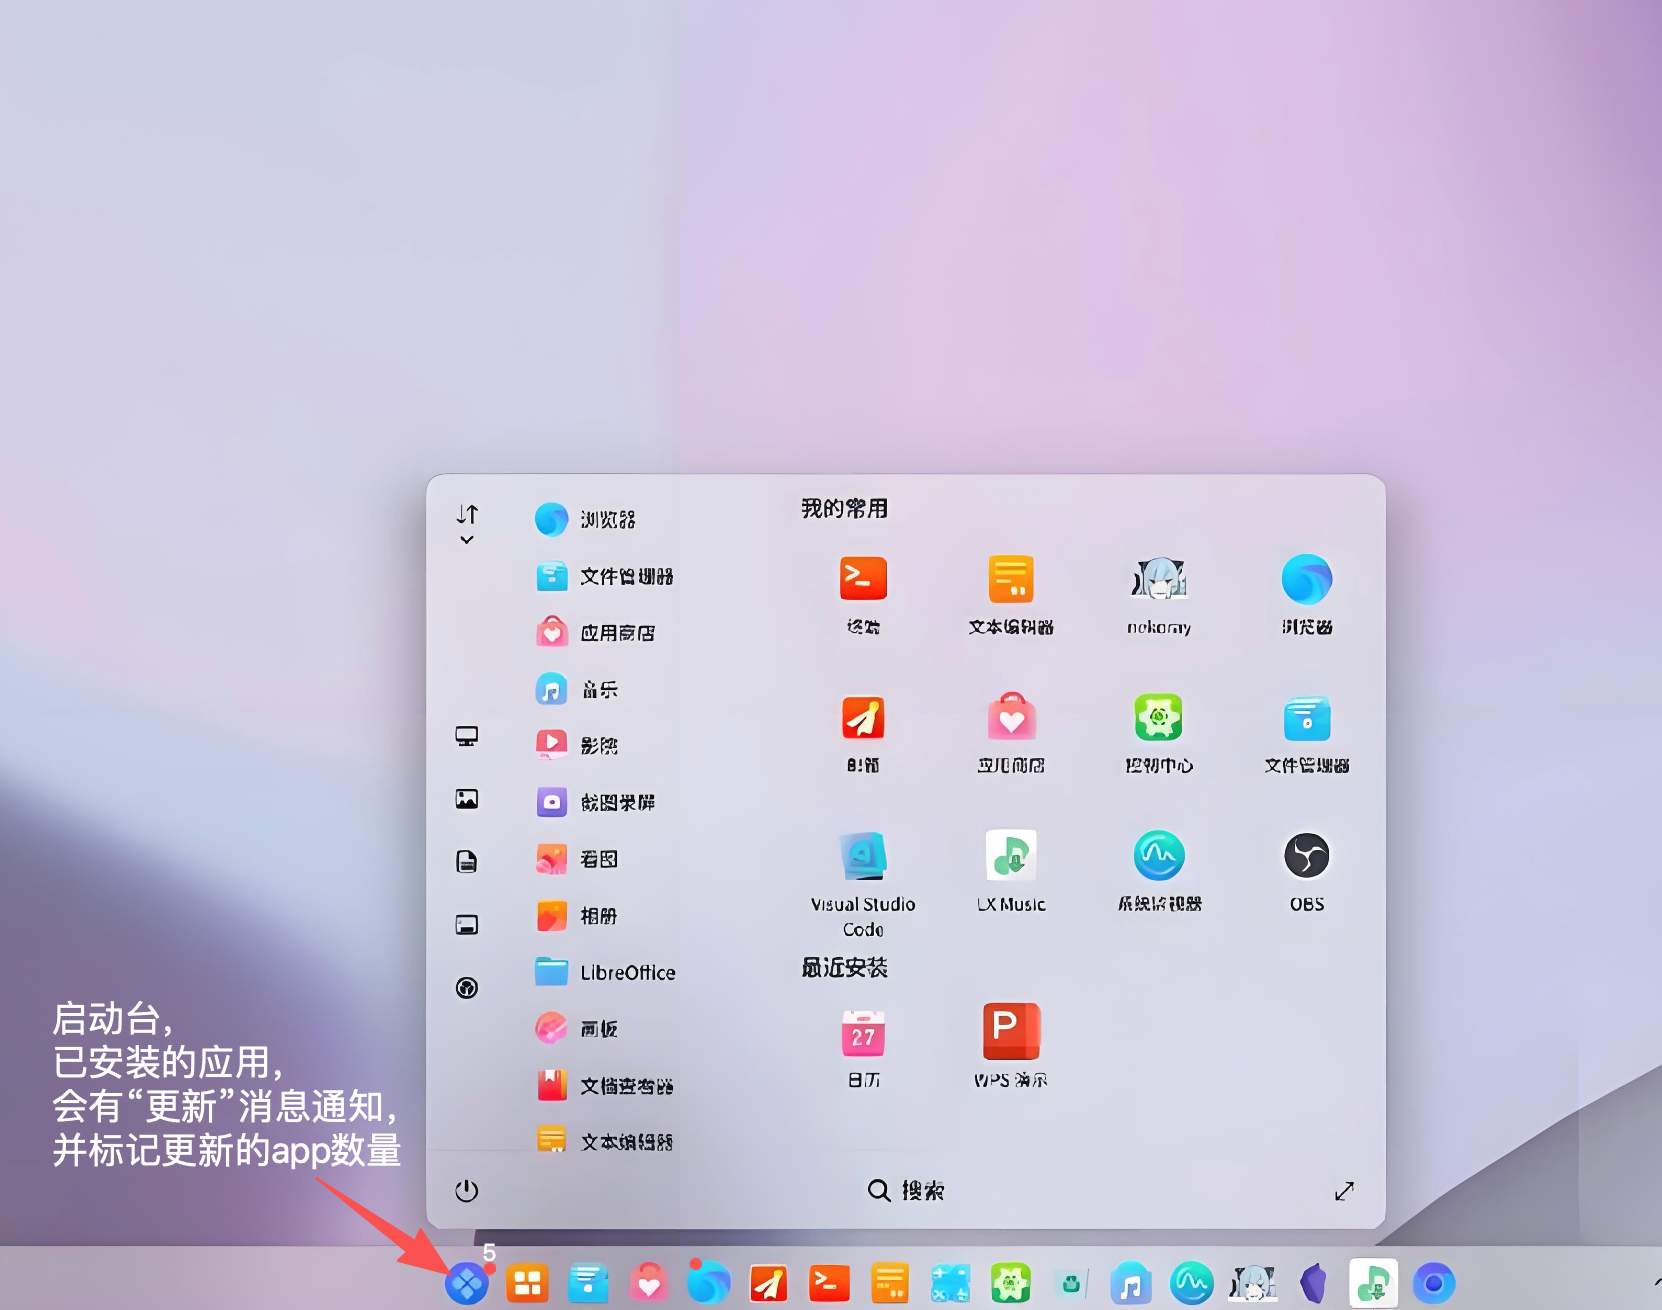The height and width of the screenshot is (1310, 1662).
Task: Open the pictures shortcut in launcher sidebar
Action: click(x=467, y=799)
